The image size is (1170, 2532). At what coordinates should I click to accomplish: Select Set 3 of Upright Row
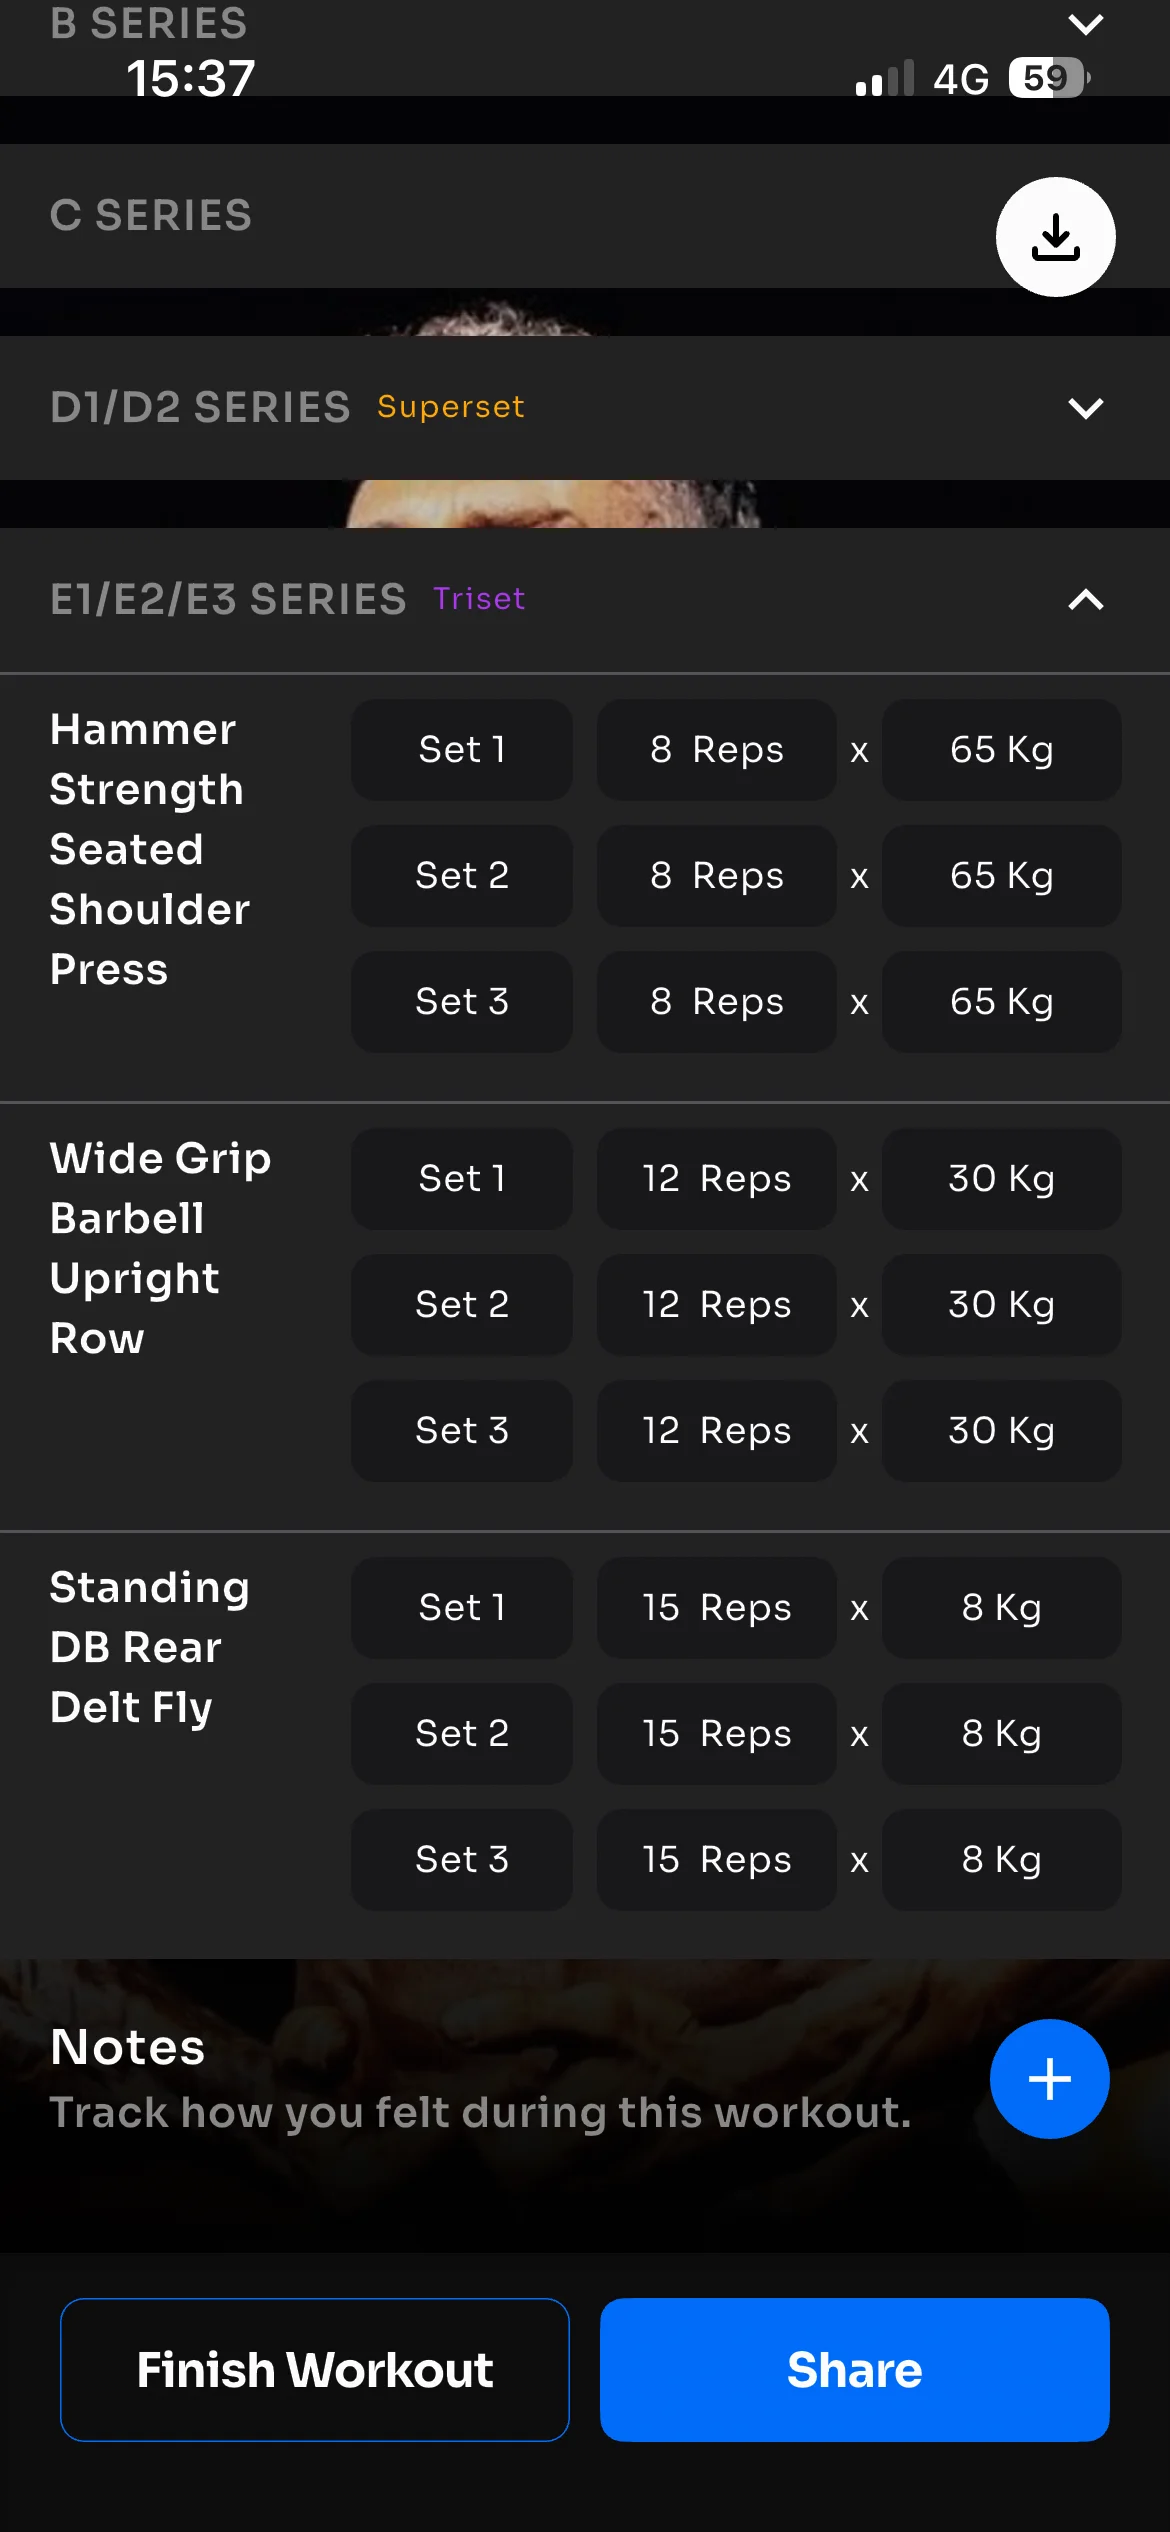[461, 1431]
